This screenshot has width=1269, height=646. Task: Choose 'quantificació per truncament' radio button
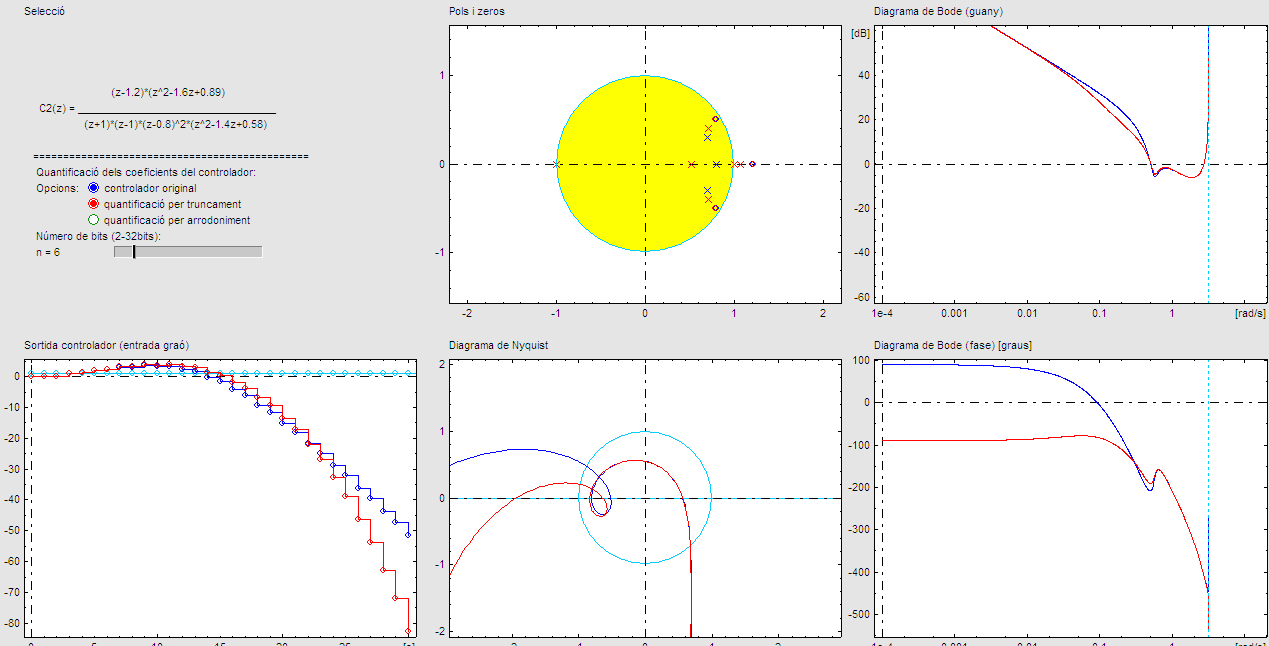point(94,204)
